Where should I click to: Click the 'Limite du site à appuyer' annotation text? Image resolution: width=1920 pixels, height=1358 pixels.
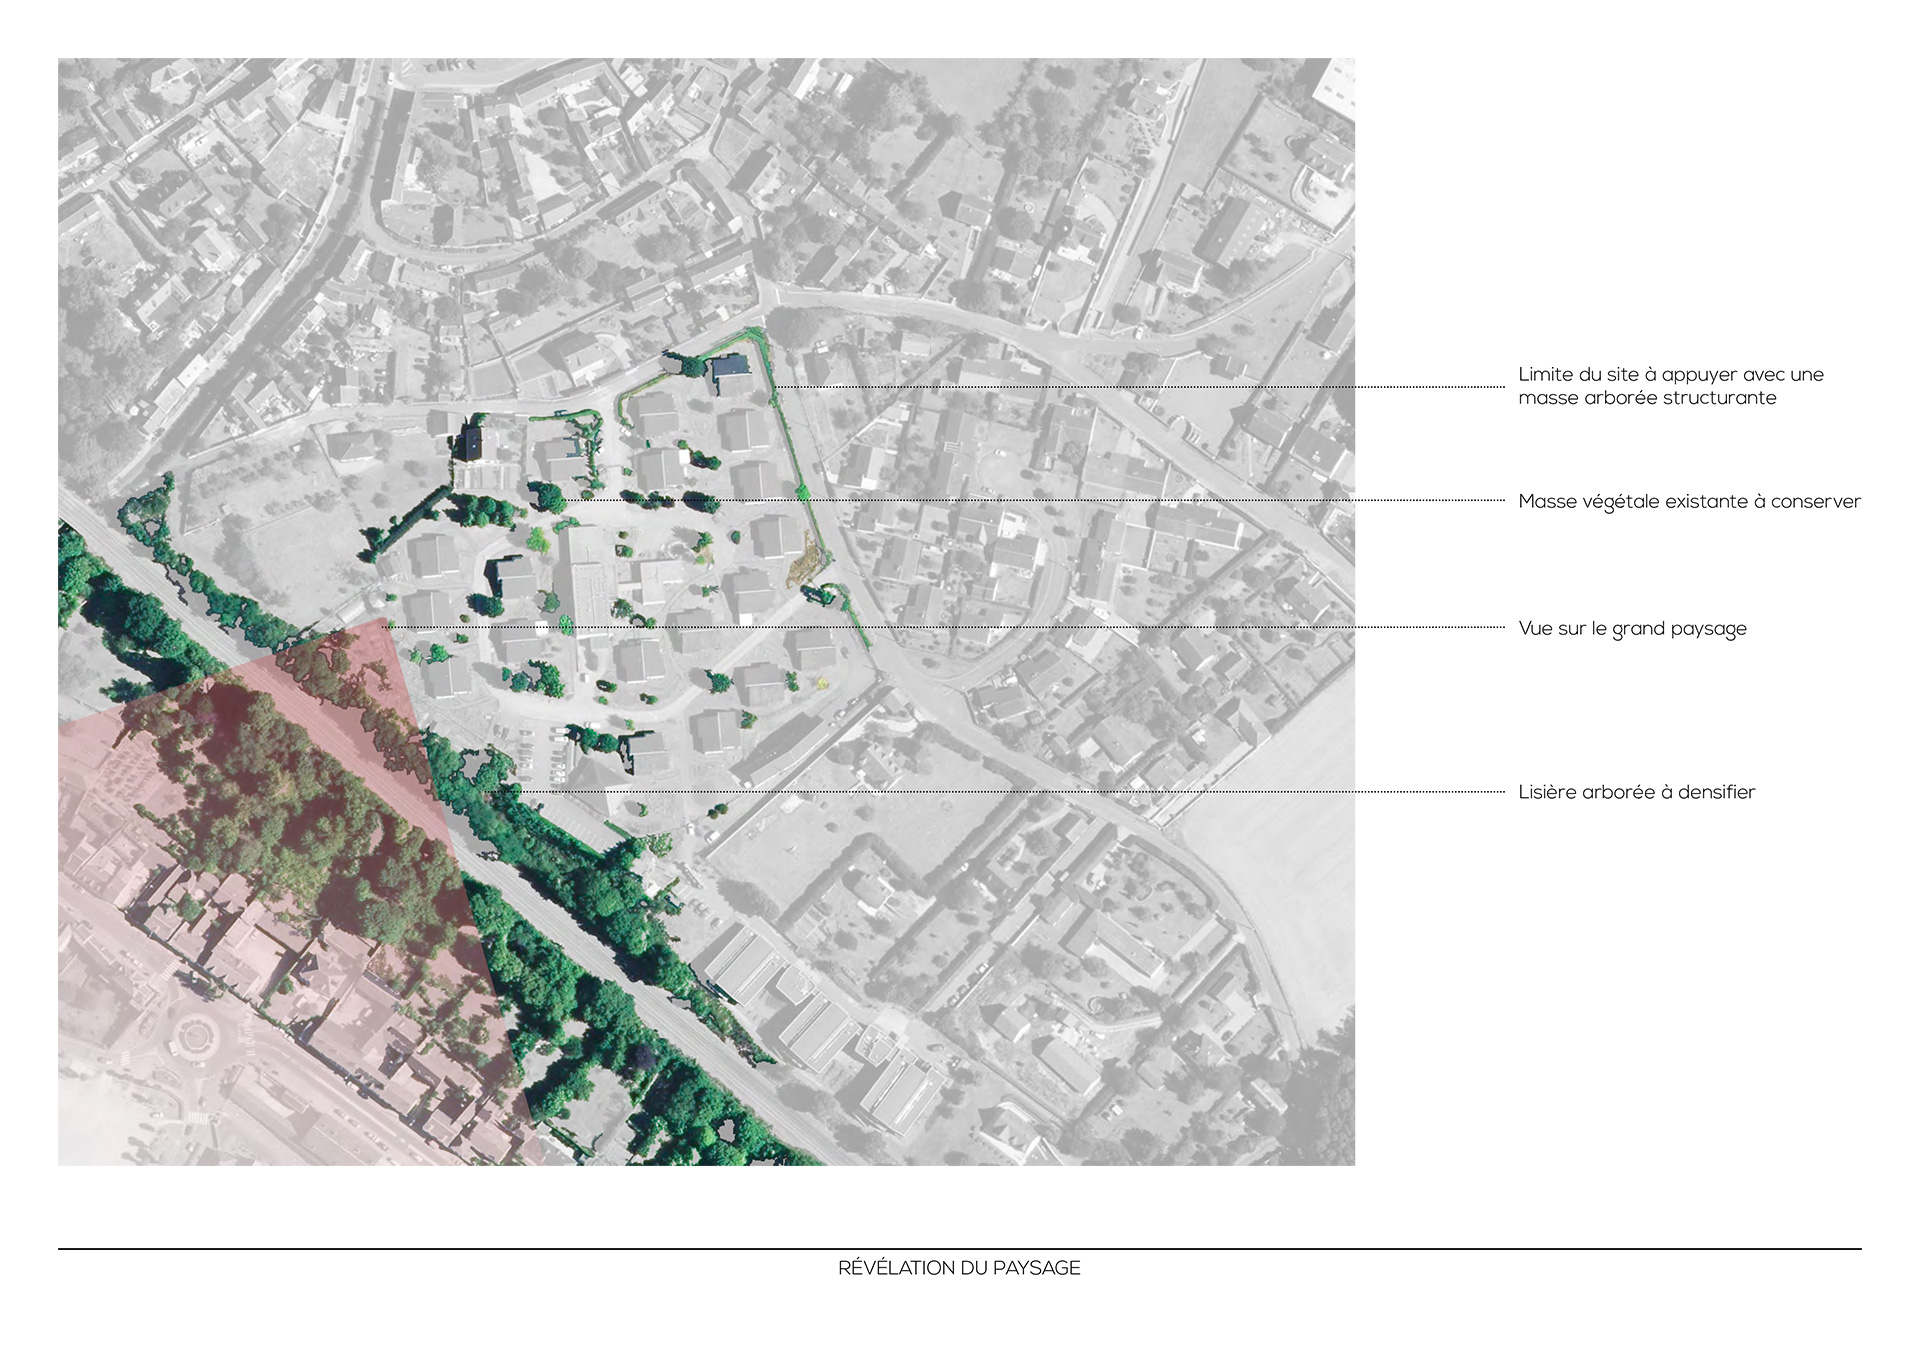click(x=1670, y=386)
